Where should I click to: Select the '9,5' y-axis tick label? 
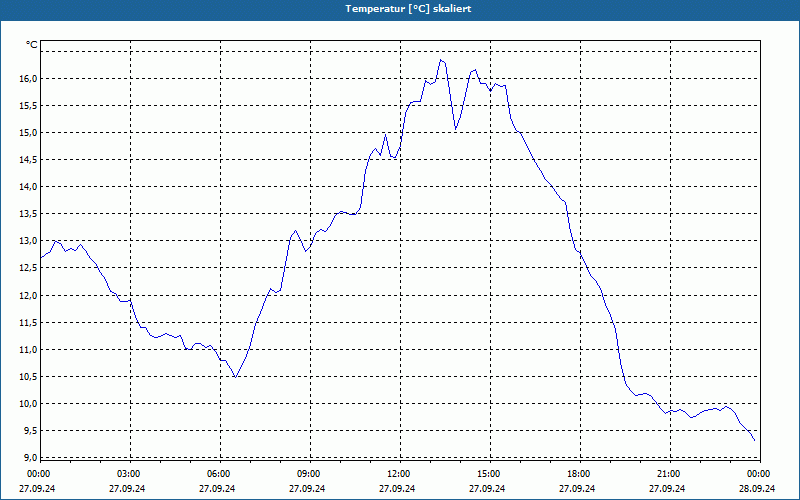(31, 431)
